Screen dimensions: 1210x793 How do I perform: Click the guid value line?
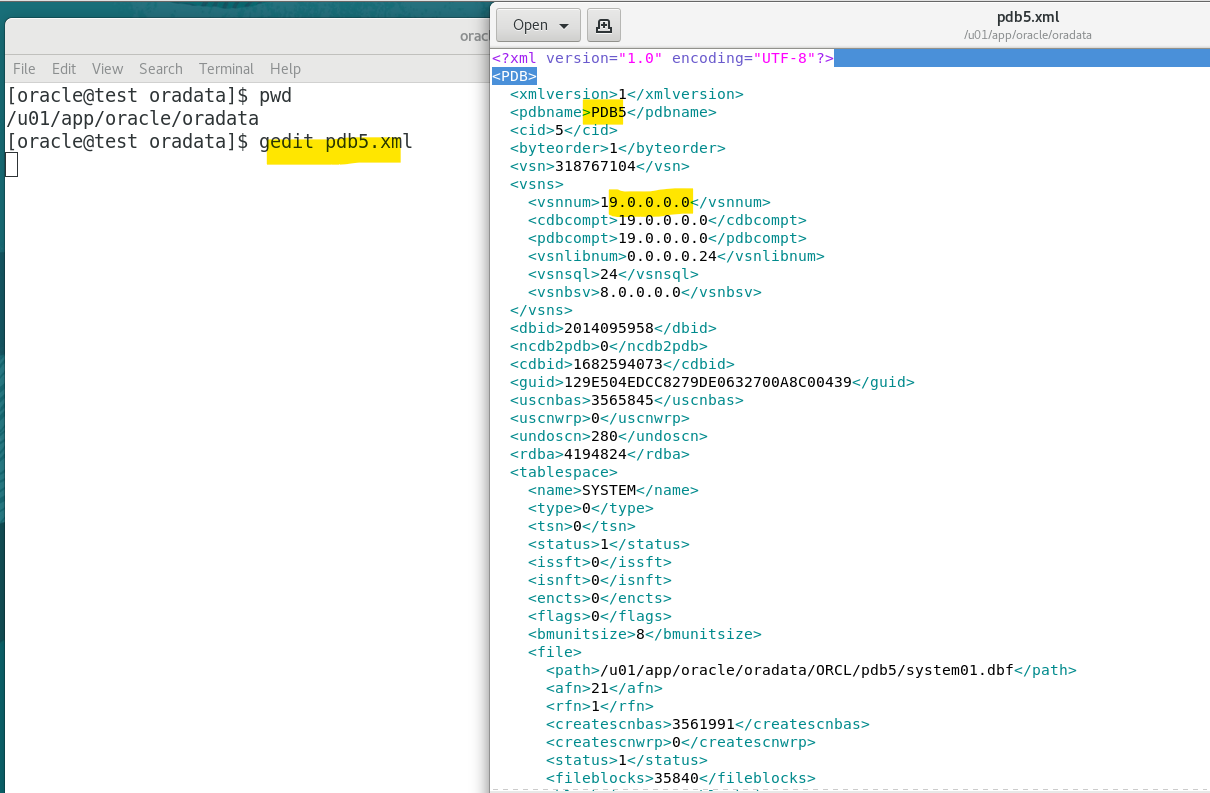(x=712, y=382)
